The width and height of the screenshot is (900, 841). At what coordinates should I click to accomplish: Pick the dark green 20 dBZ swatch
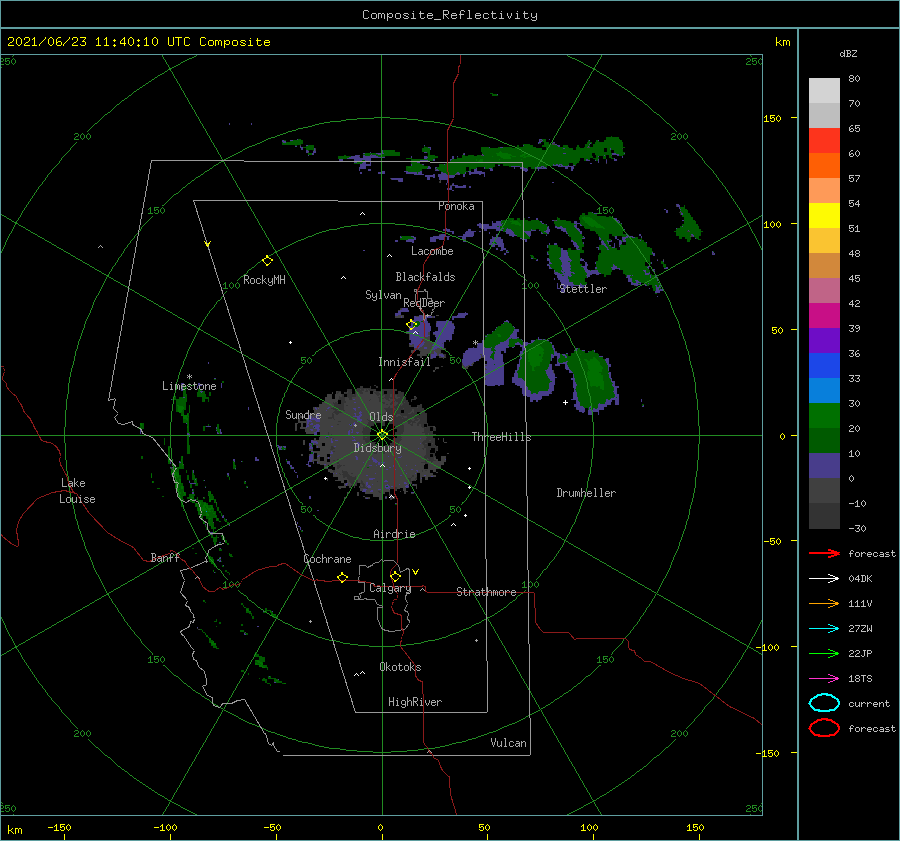pos(824,441)
